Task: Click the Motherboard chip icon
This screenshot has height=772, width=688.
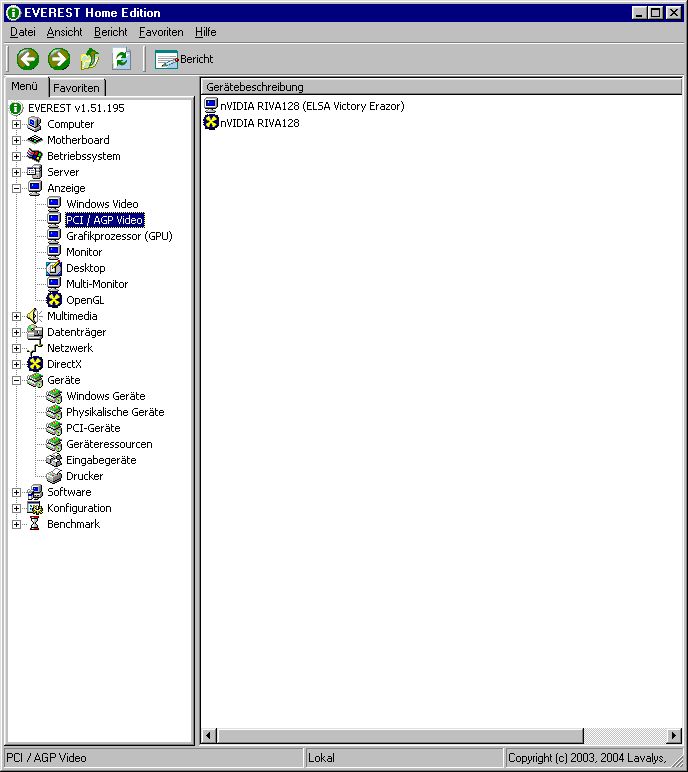Action: 34,140
